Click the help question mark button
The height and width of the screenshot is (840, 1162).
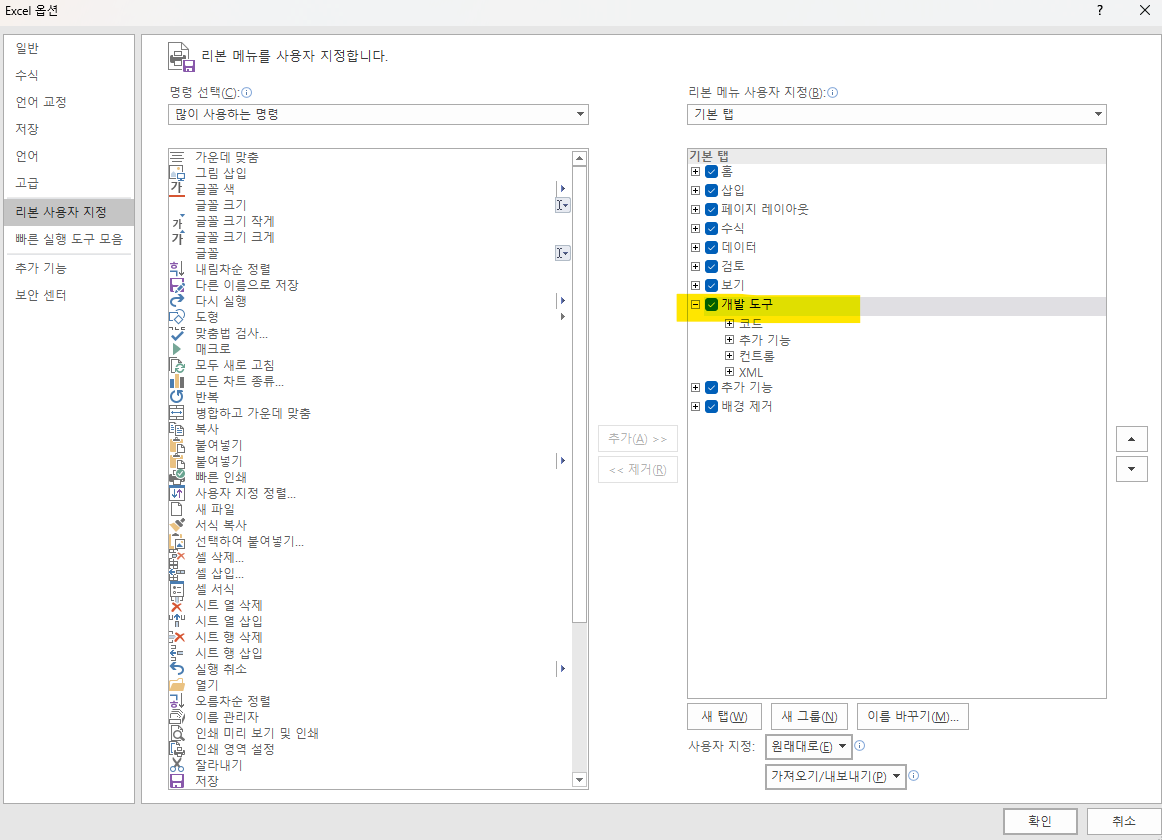pos(1100,10)
